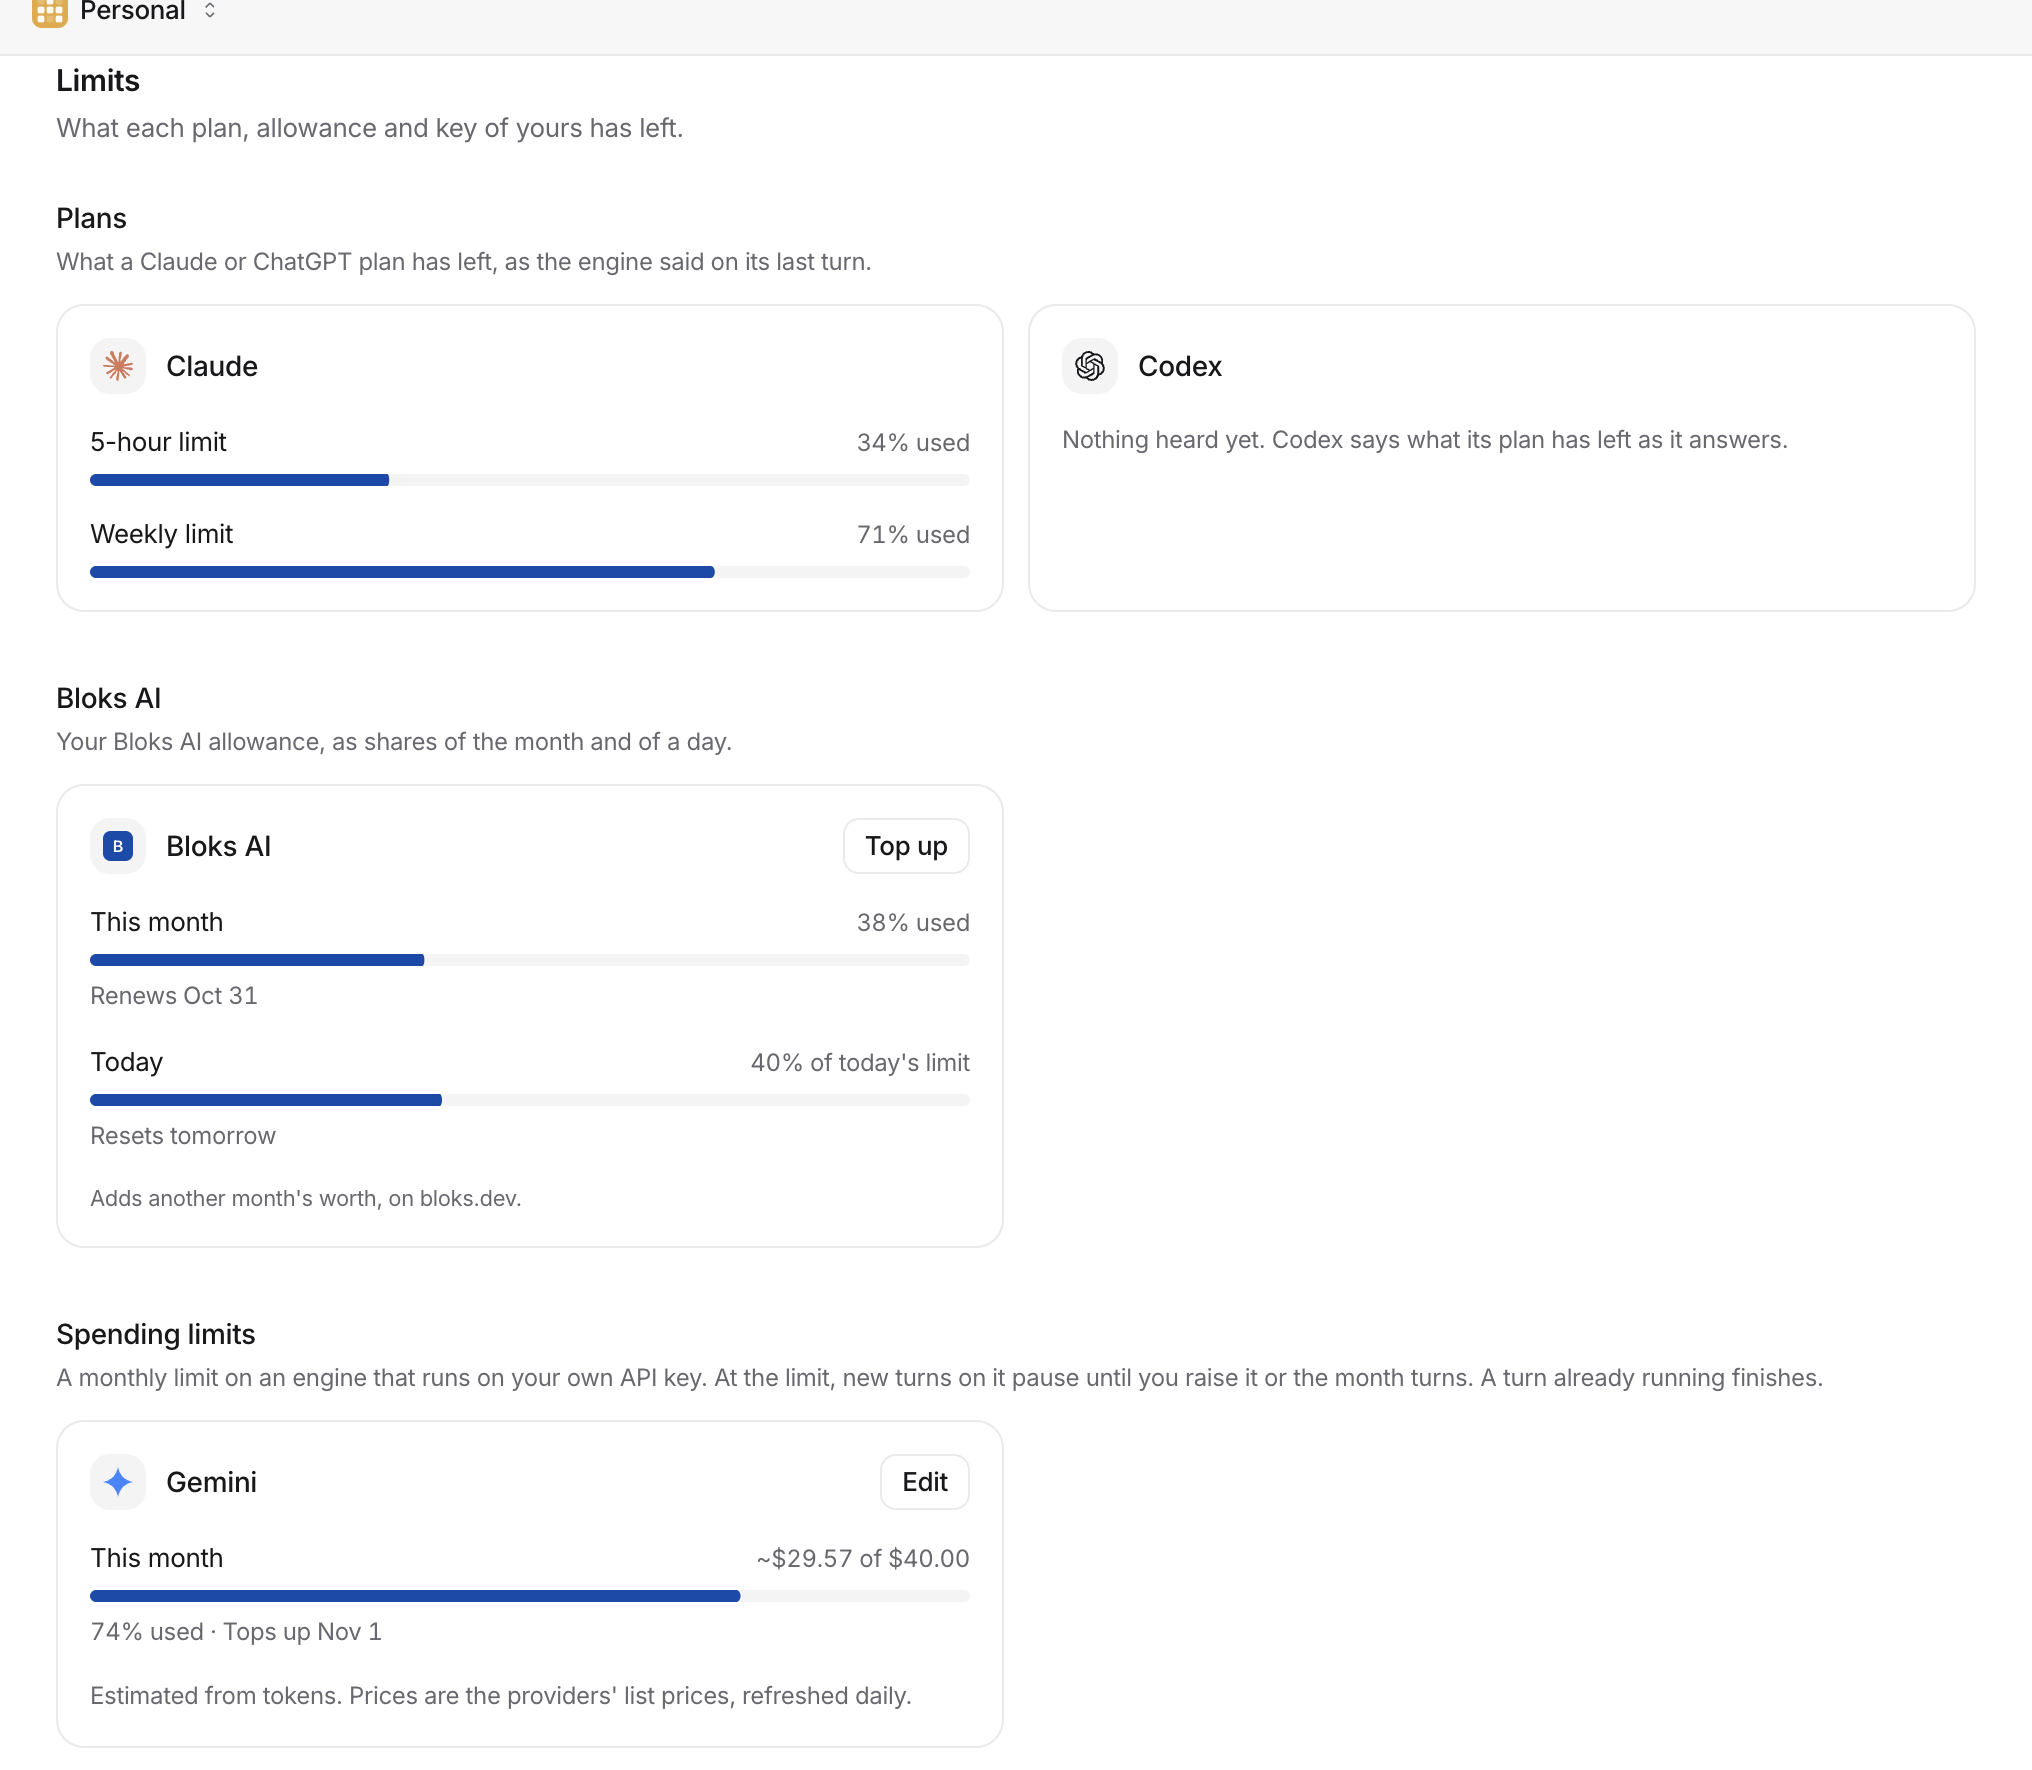
Task: Click "40% of today's limit" text
Action: [860, 1062]
